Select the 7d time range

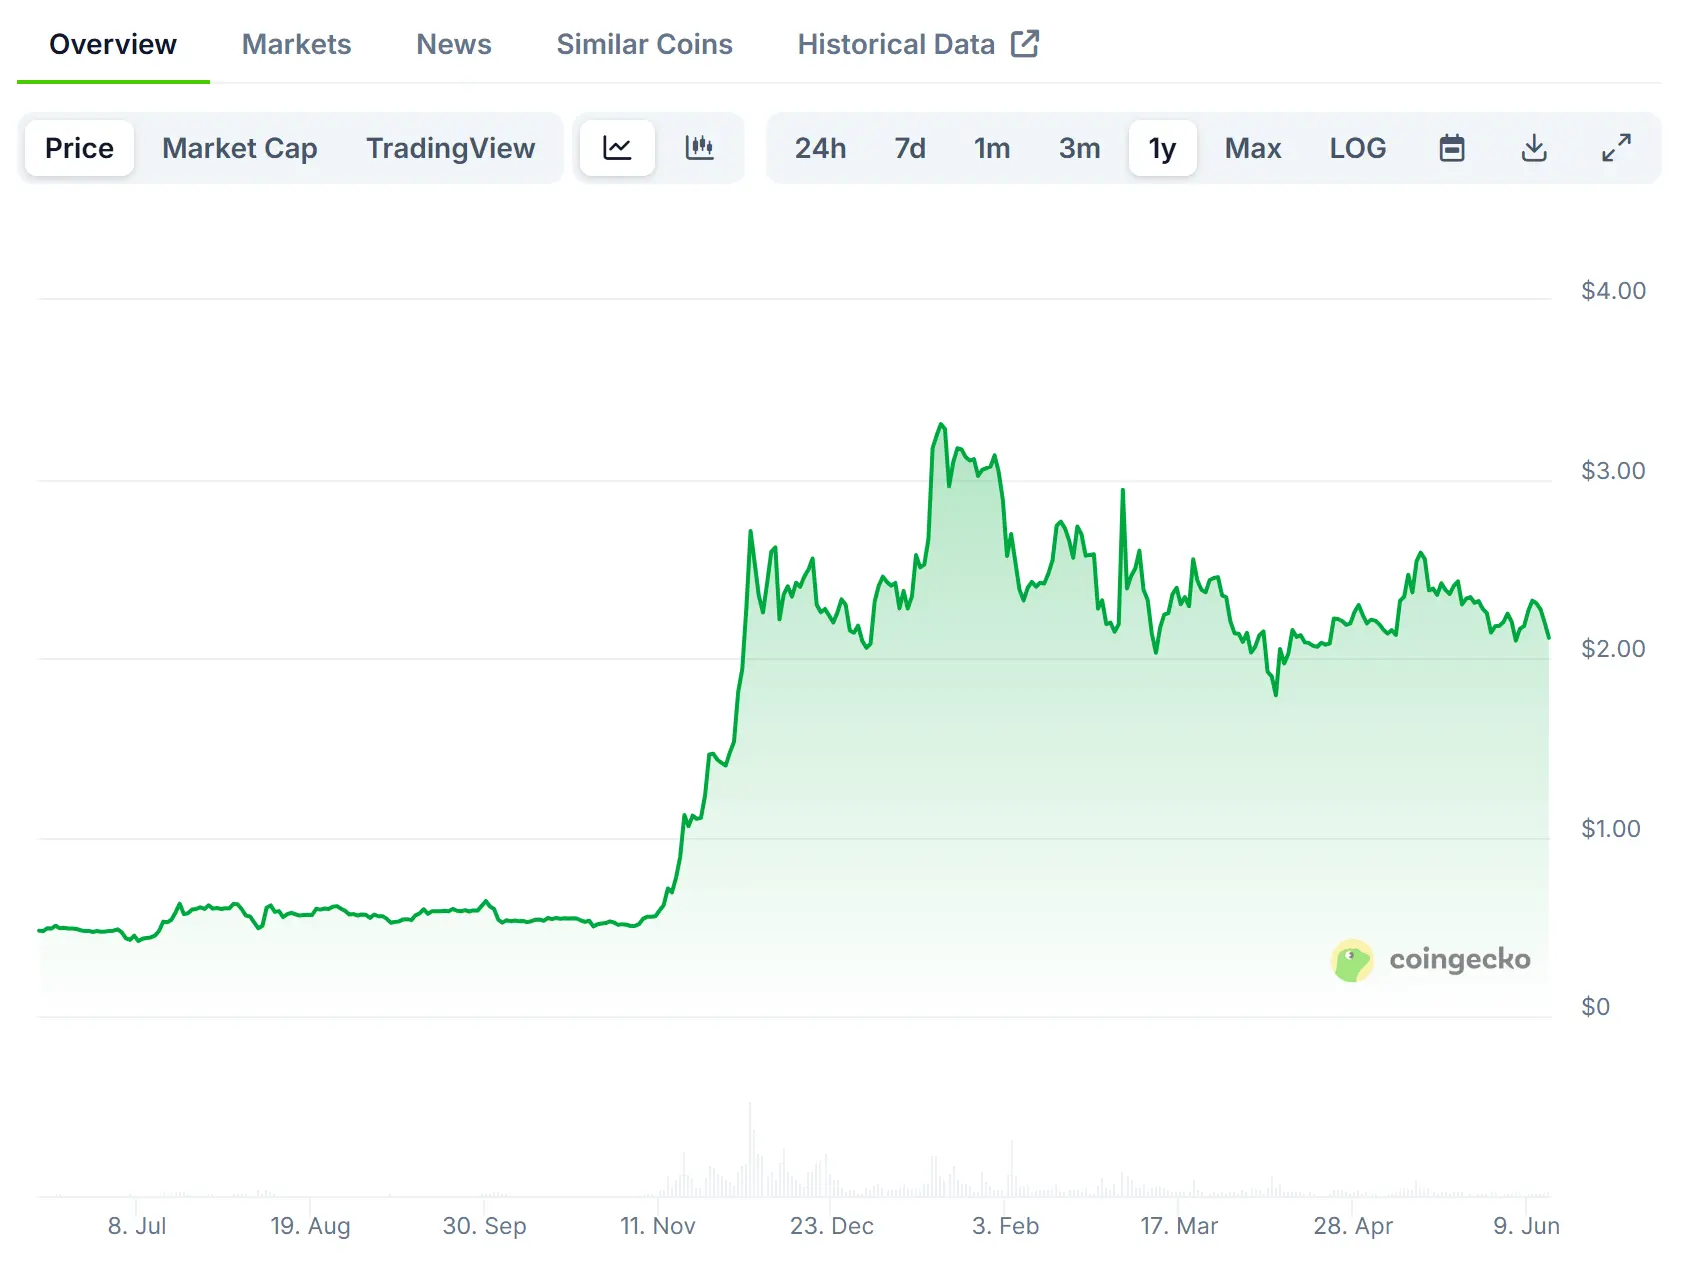point(909,148)
